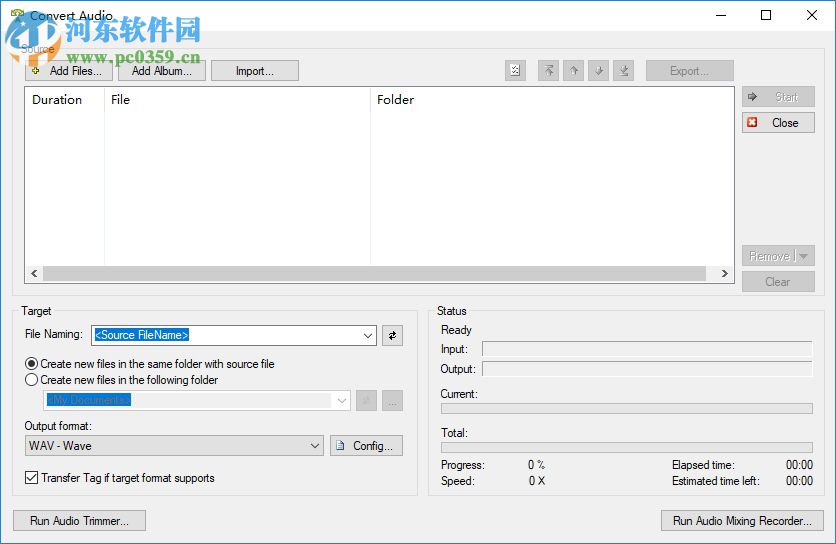Click left arrow of horizontal scrollbar

34,274
